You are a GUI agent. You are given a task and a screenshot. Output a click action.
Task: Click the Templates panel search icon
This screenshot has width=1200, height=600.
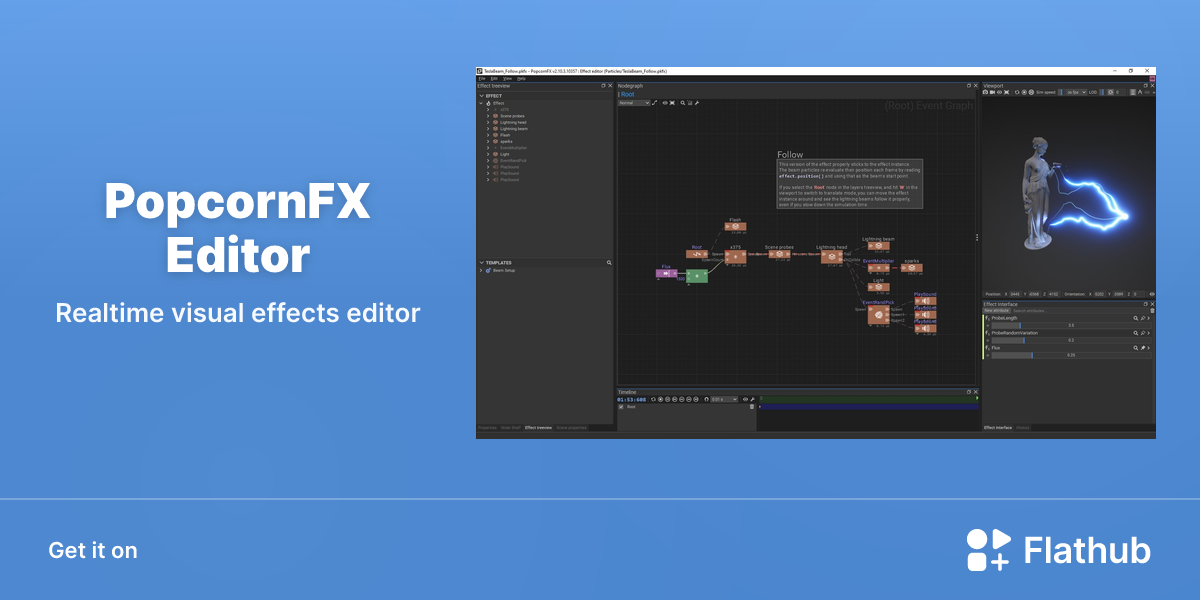click(609, 262)
